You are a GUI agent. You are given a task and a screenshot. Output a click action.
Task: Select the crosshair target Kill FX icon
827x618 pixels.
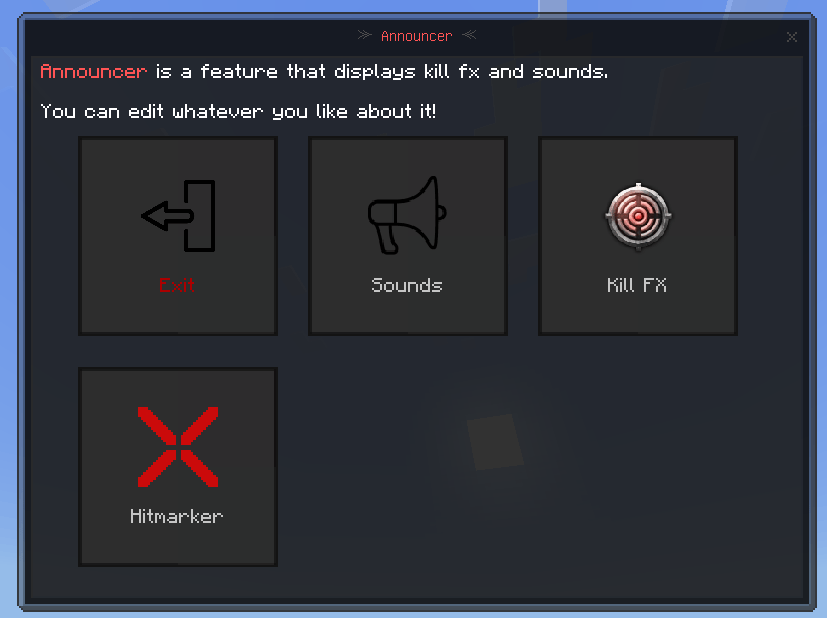tap(638, 216)
